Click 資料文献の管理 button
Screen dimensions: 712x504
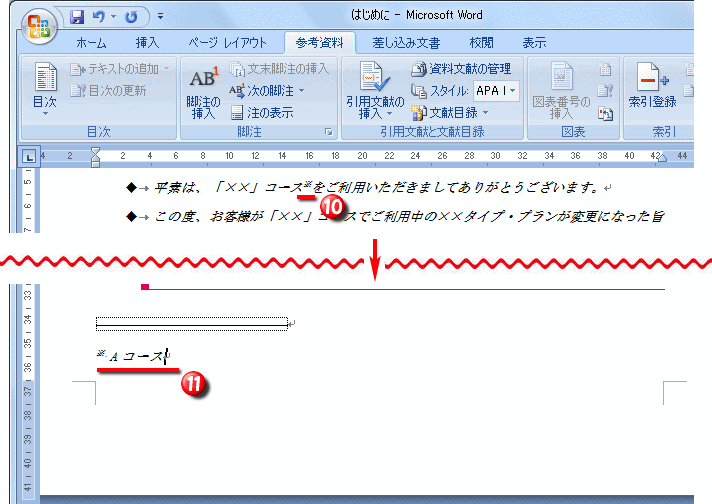coord(461,69)
